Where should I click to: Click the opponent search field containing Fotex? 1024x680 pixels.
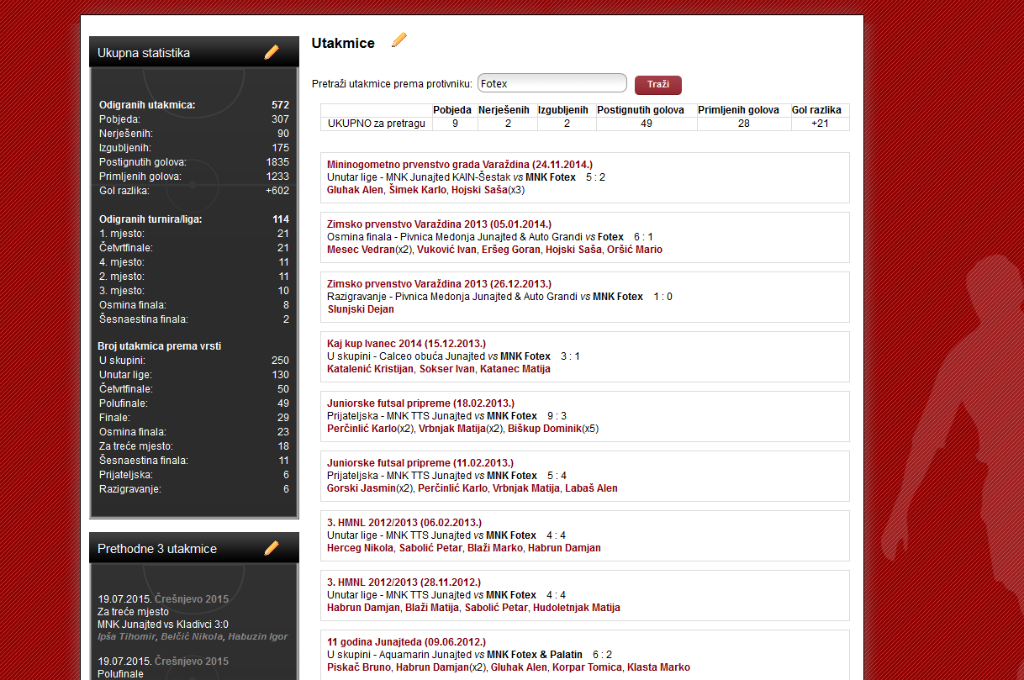552,84
